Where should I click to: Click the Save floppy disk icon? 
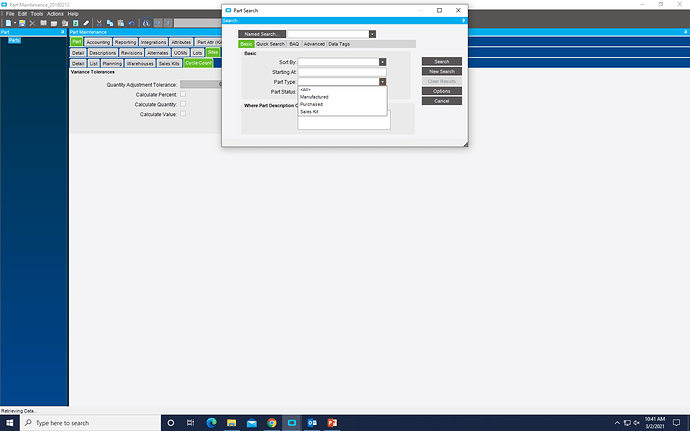[22, 23]
